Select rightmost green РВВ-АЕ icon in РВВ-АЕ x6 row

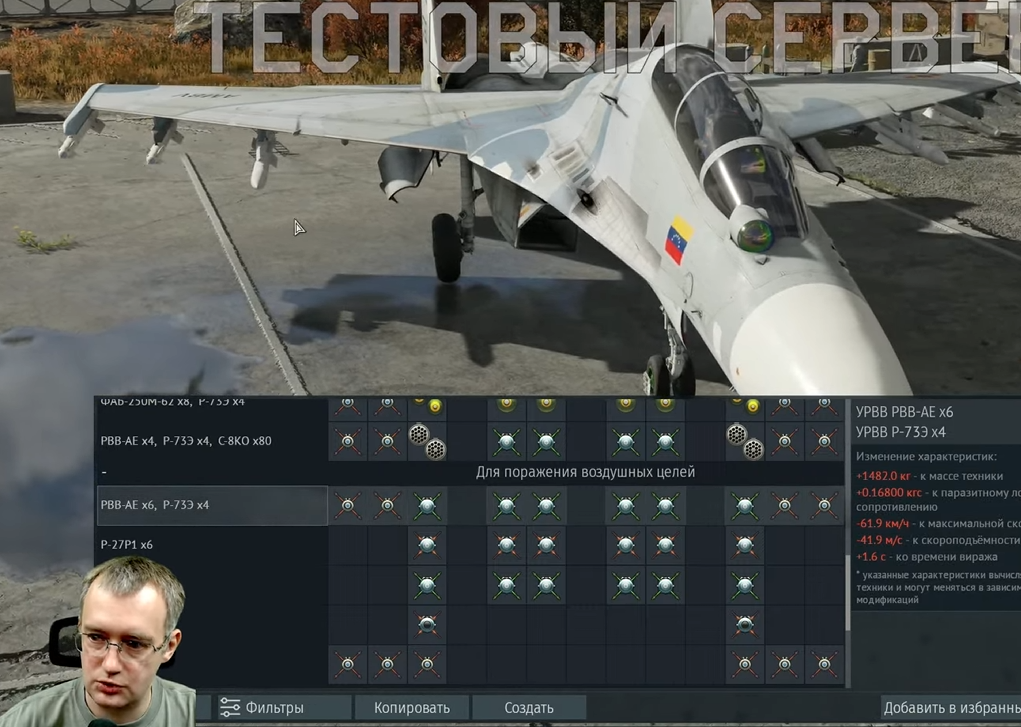[x=745, y=505]
